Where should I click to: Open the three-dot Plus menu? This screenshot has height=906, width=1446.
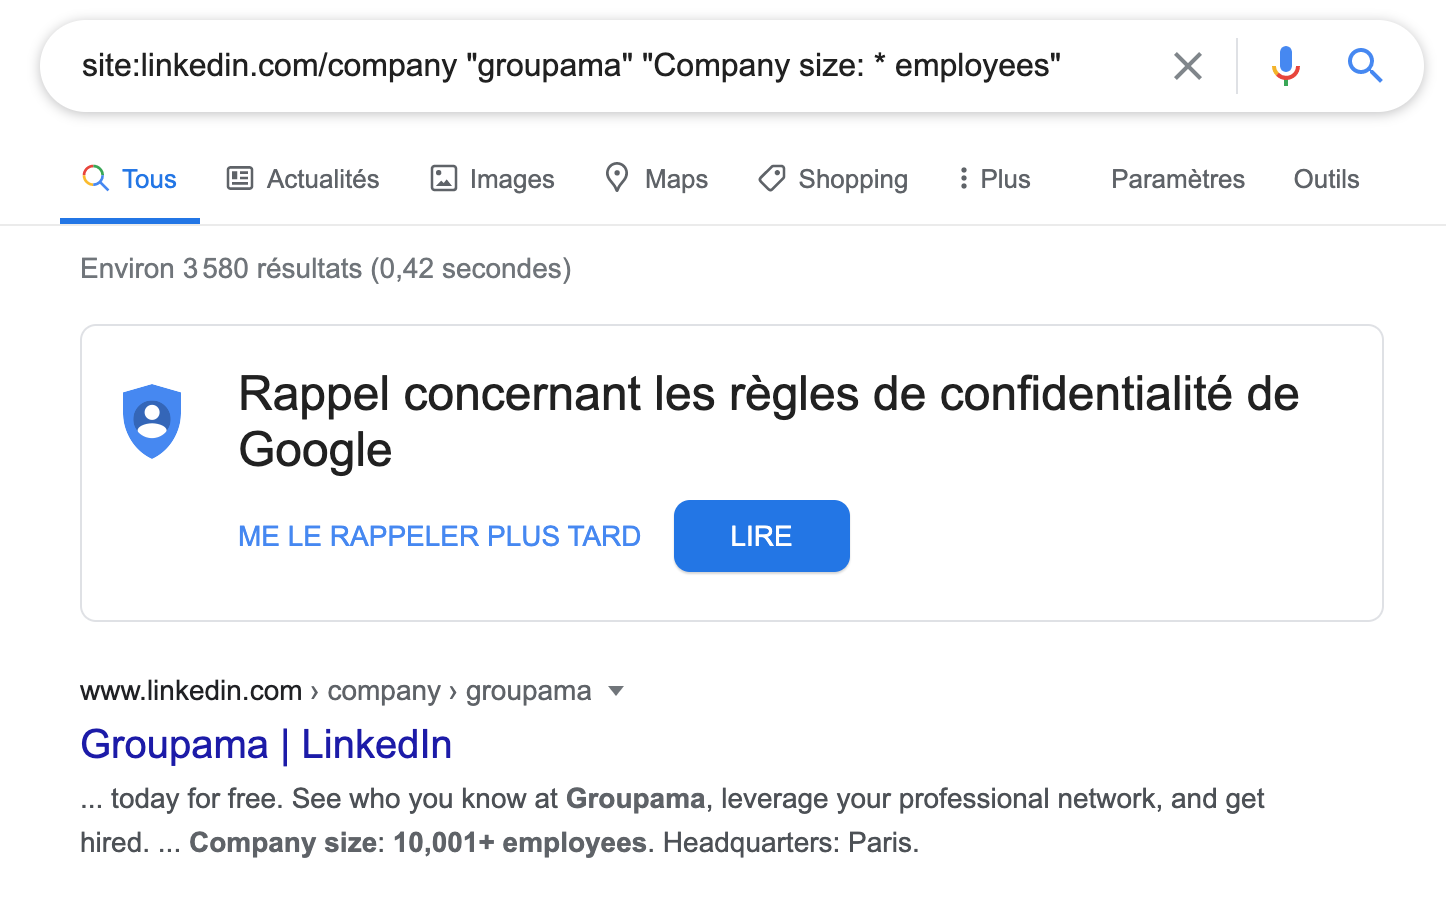[993, 179]
